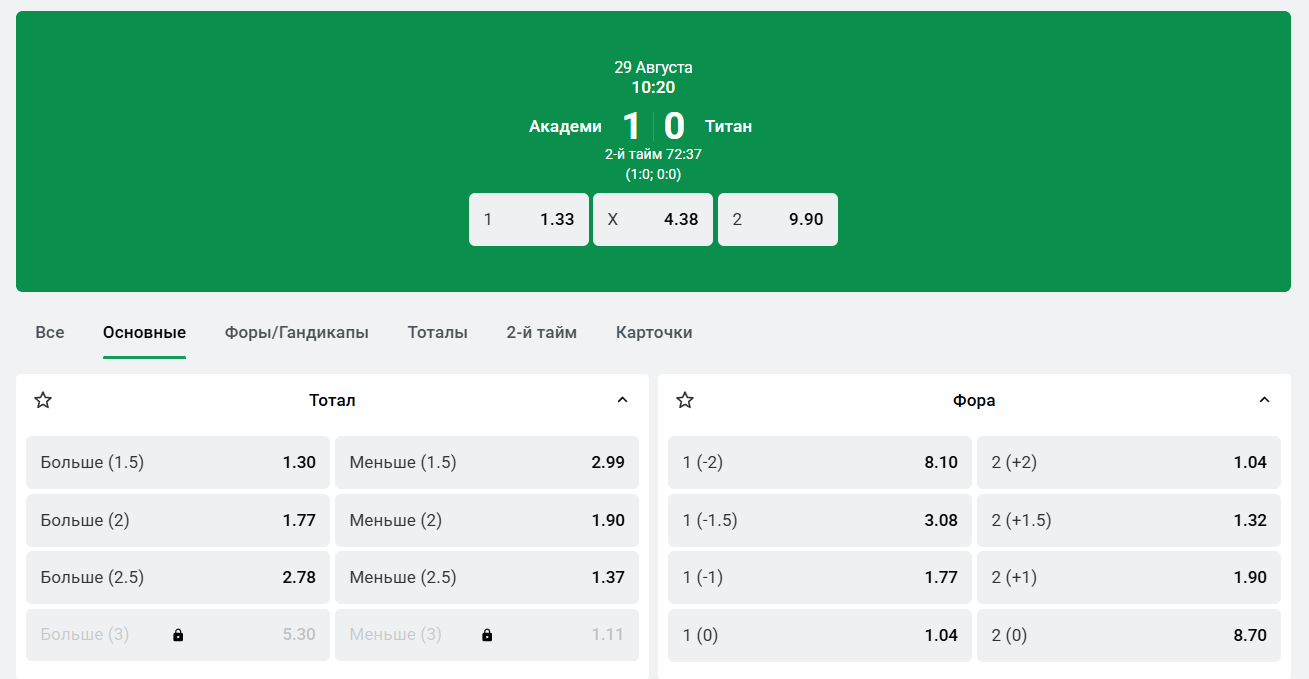The height and width of the screenshot is (679, 1309).
Task: Pick handicap 1 (-1.5) at 3.08
Action: (819, 520)
